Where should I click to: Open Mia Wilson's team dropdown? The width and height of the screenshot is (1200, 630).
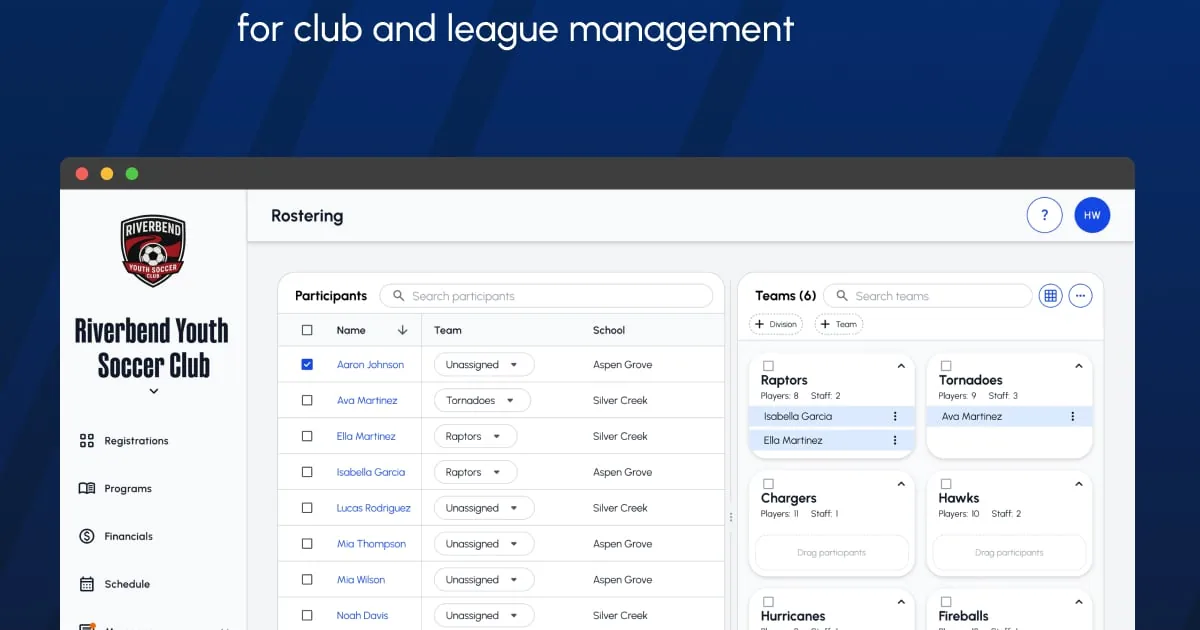point(484,581)
